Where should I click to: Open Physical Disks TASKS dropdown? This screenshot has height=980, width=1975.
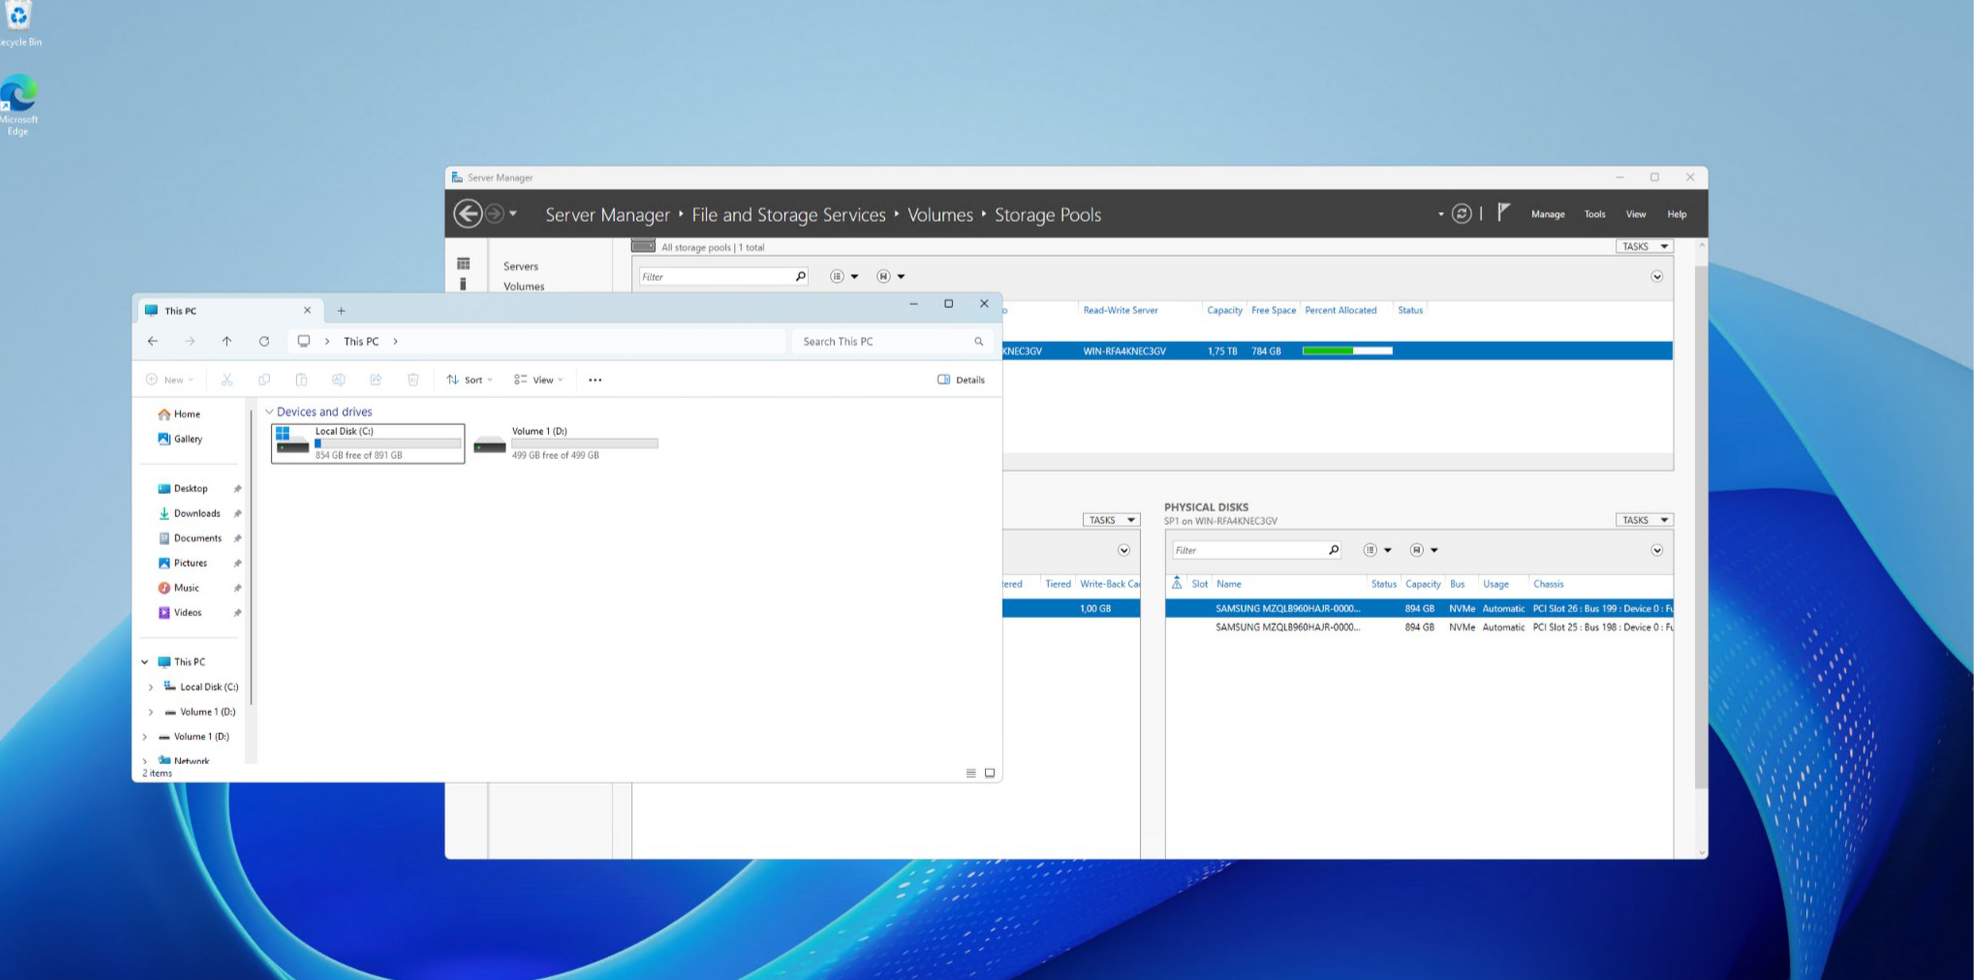click(x=1643, y=520)
